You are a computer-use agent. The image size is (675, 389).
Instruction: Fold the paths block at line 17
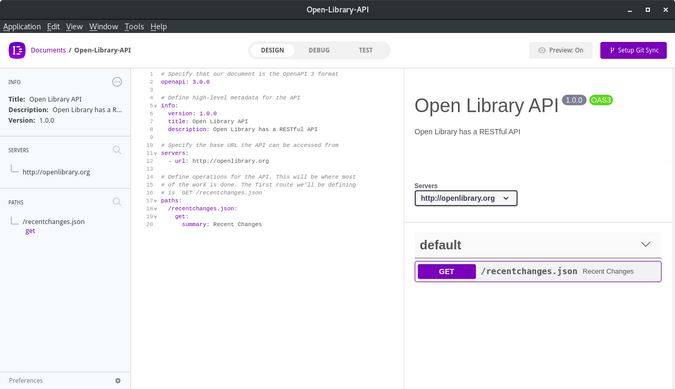pos(155,201)
